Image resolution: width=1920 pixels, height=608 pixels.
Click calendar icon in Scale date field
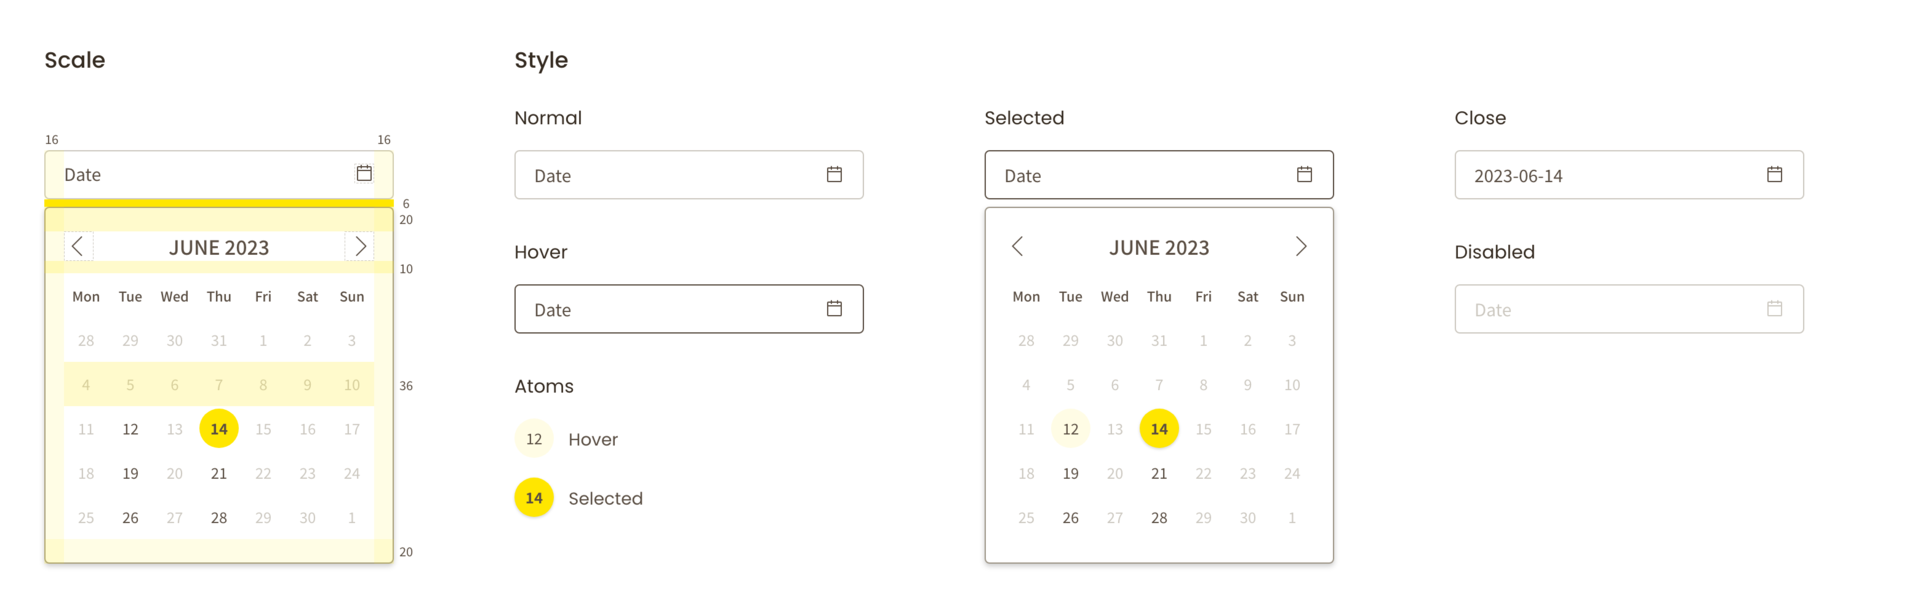point(364,173)
